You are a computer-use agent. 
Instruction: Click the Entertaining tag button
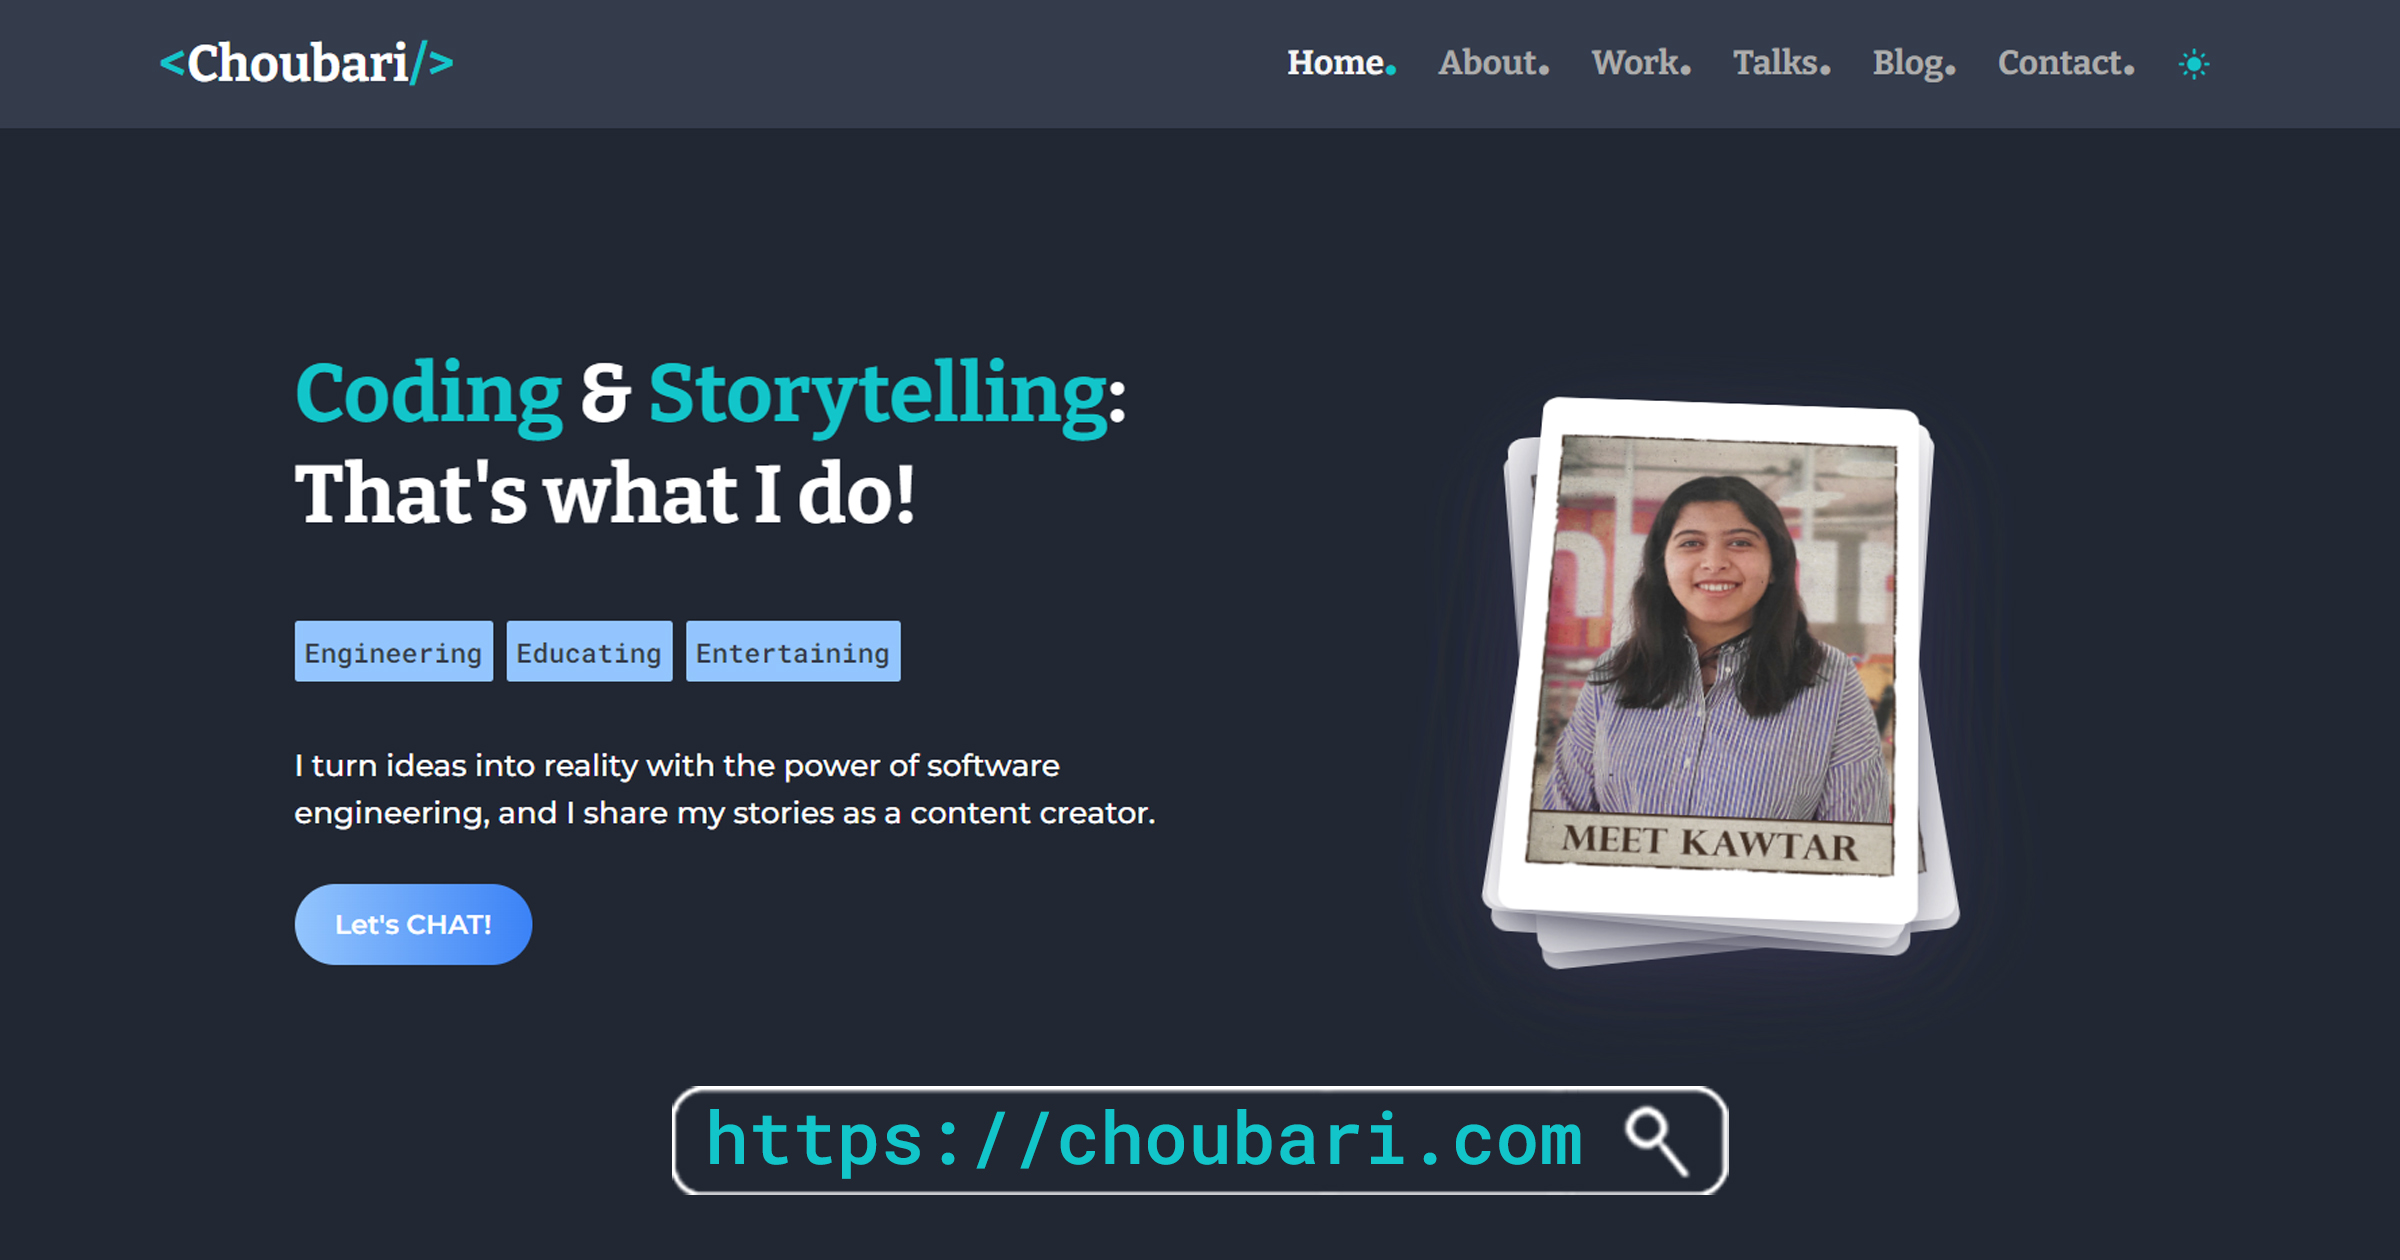(792, 652)
